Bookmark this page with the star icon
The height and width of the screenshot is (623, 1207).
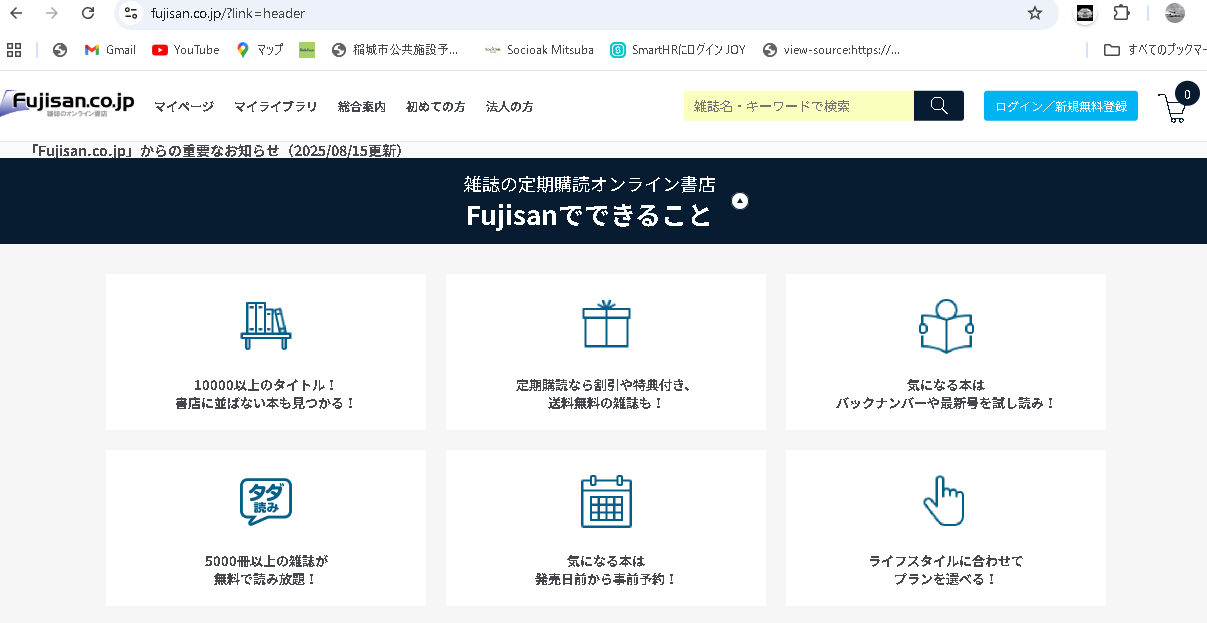point(1035,13)
